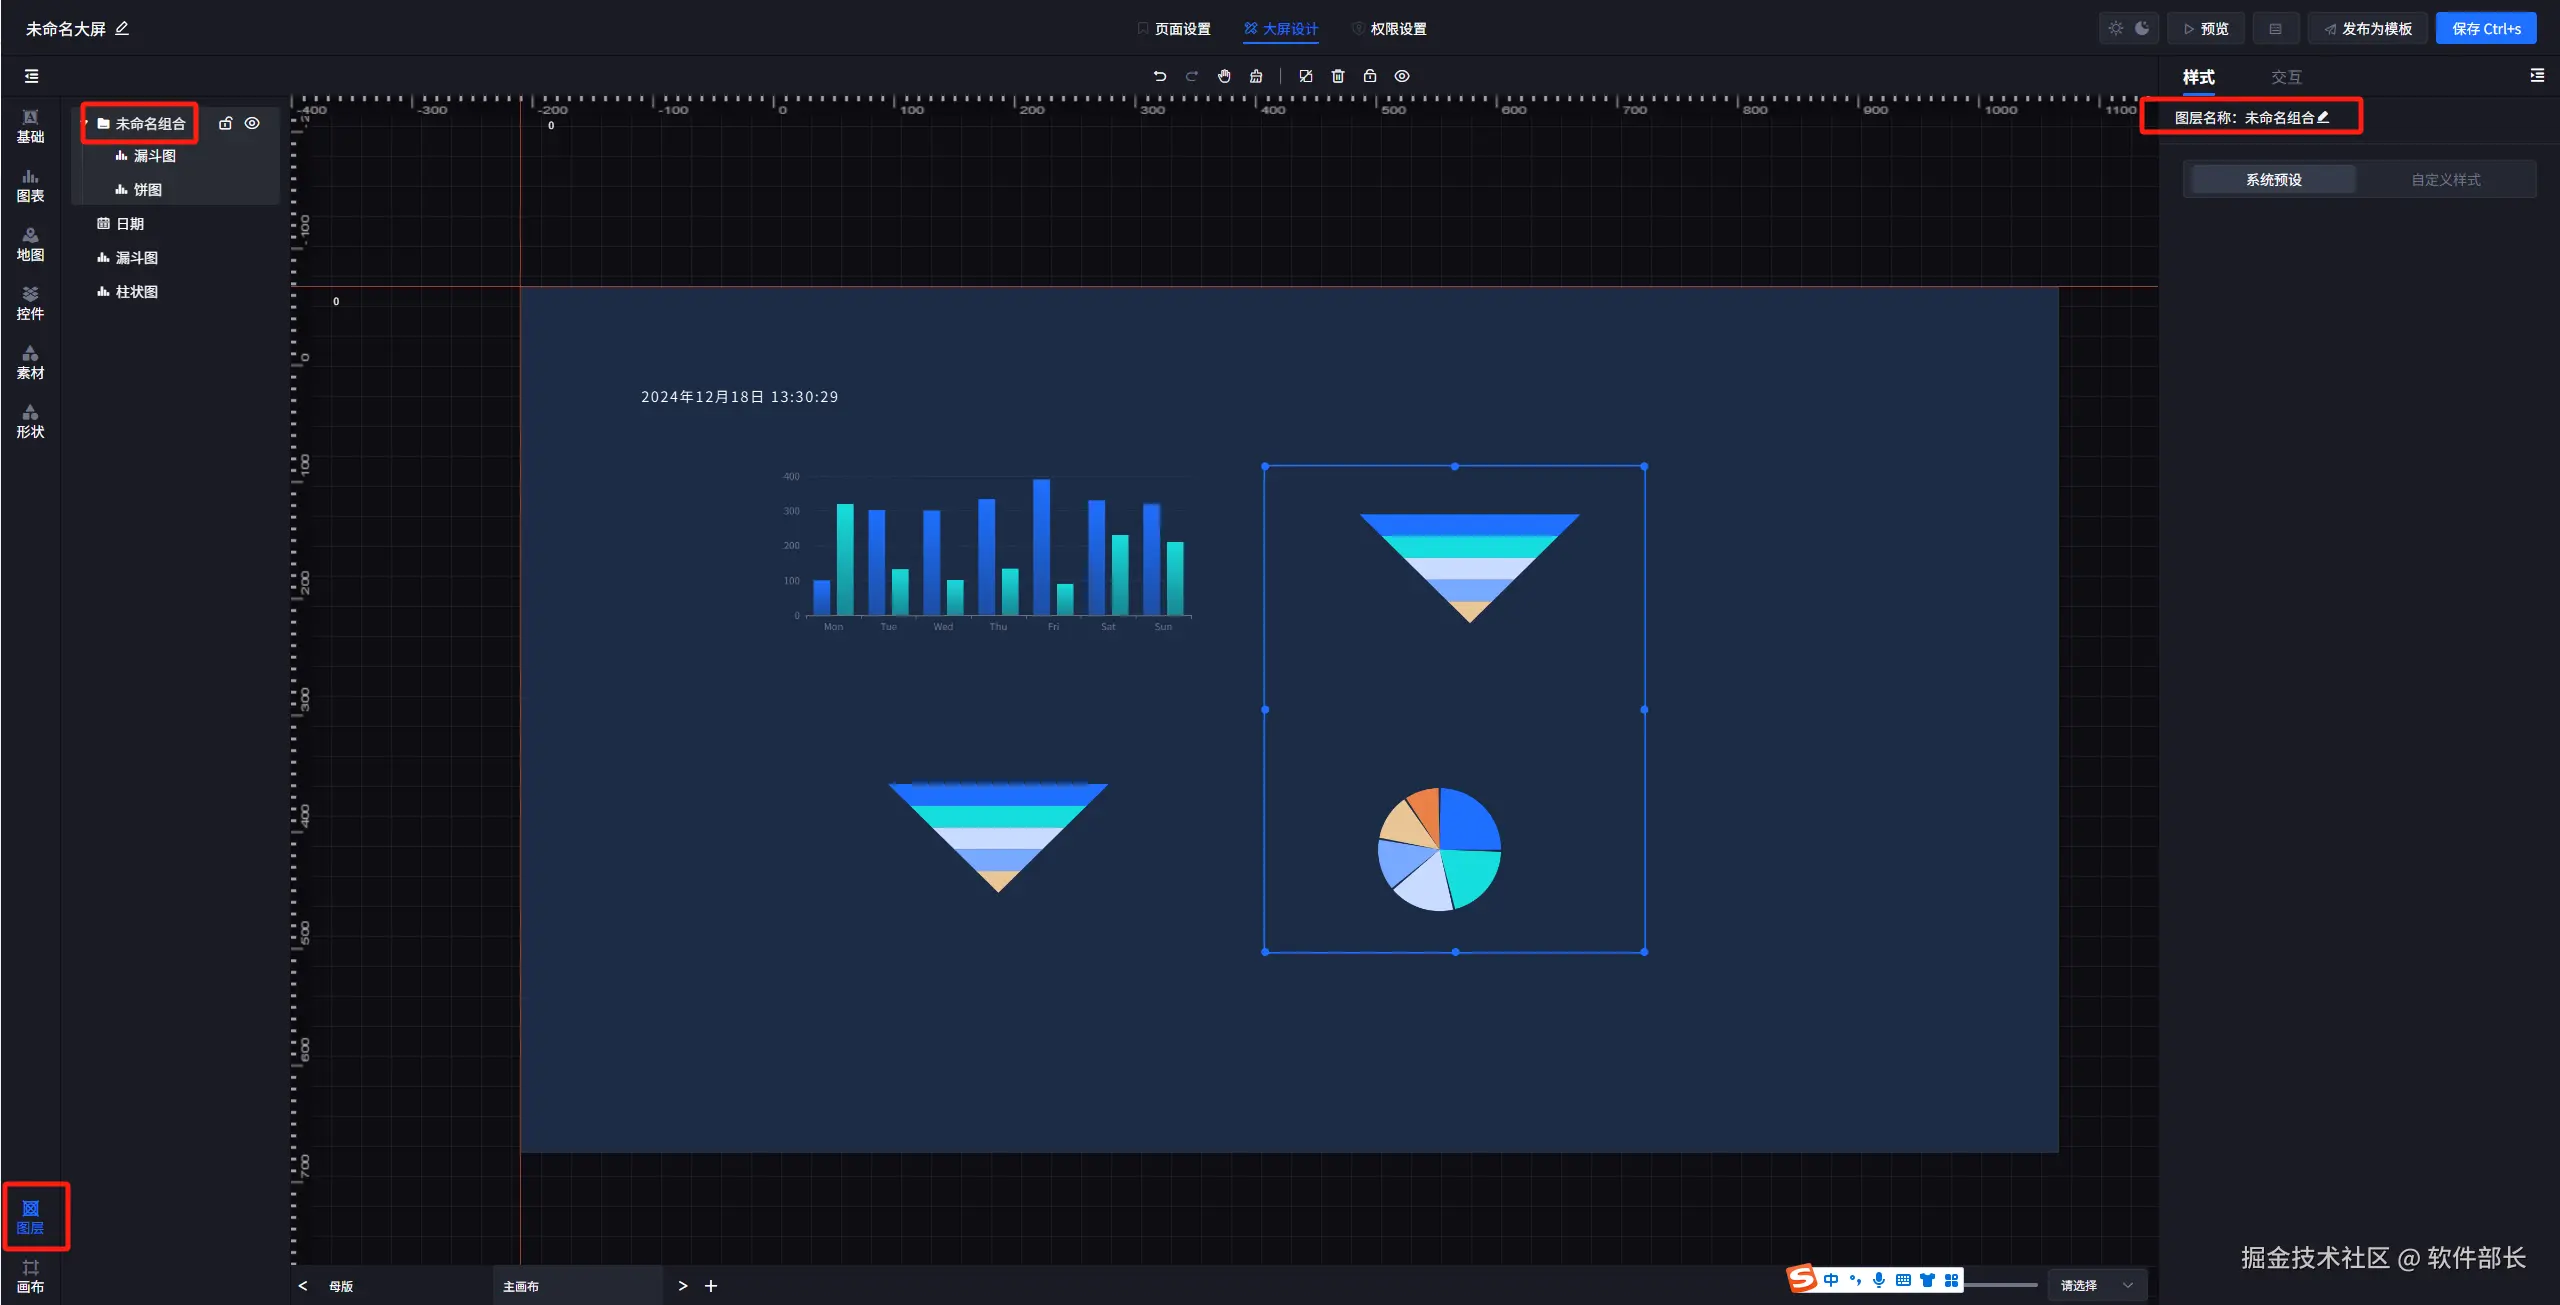Image resolution: width=2560 pixels, height=1305 pixels.
Task: Click the 预览 preview button
Action: [x=2205, y=28]
